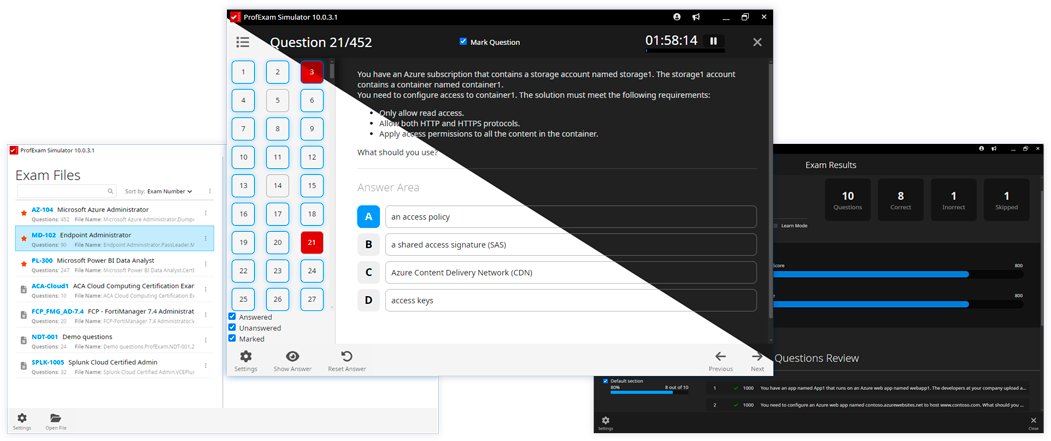1051x441 pixels.
Task: Click the 1 Skipped results card
Action: pyautogui.click(x=1006, y=200)
